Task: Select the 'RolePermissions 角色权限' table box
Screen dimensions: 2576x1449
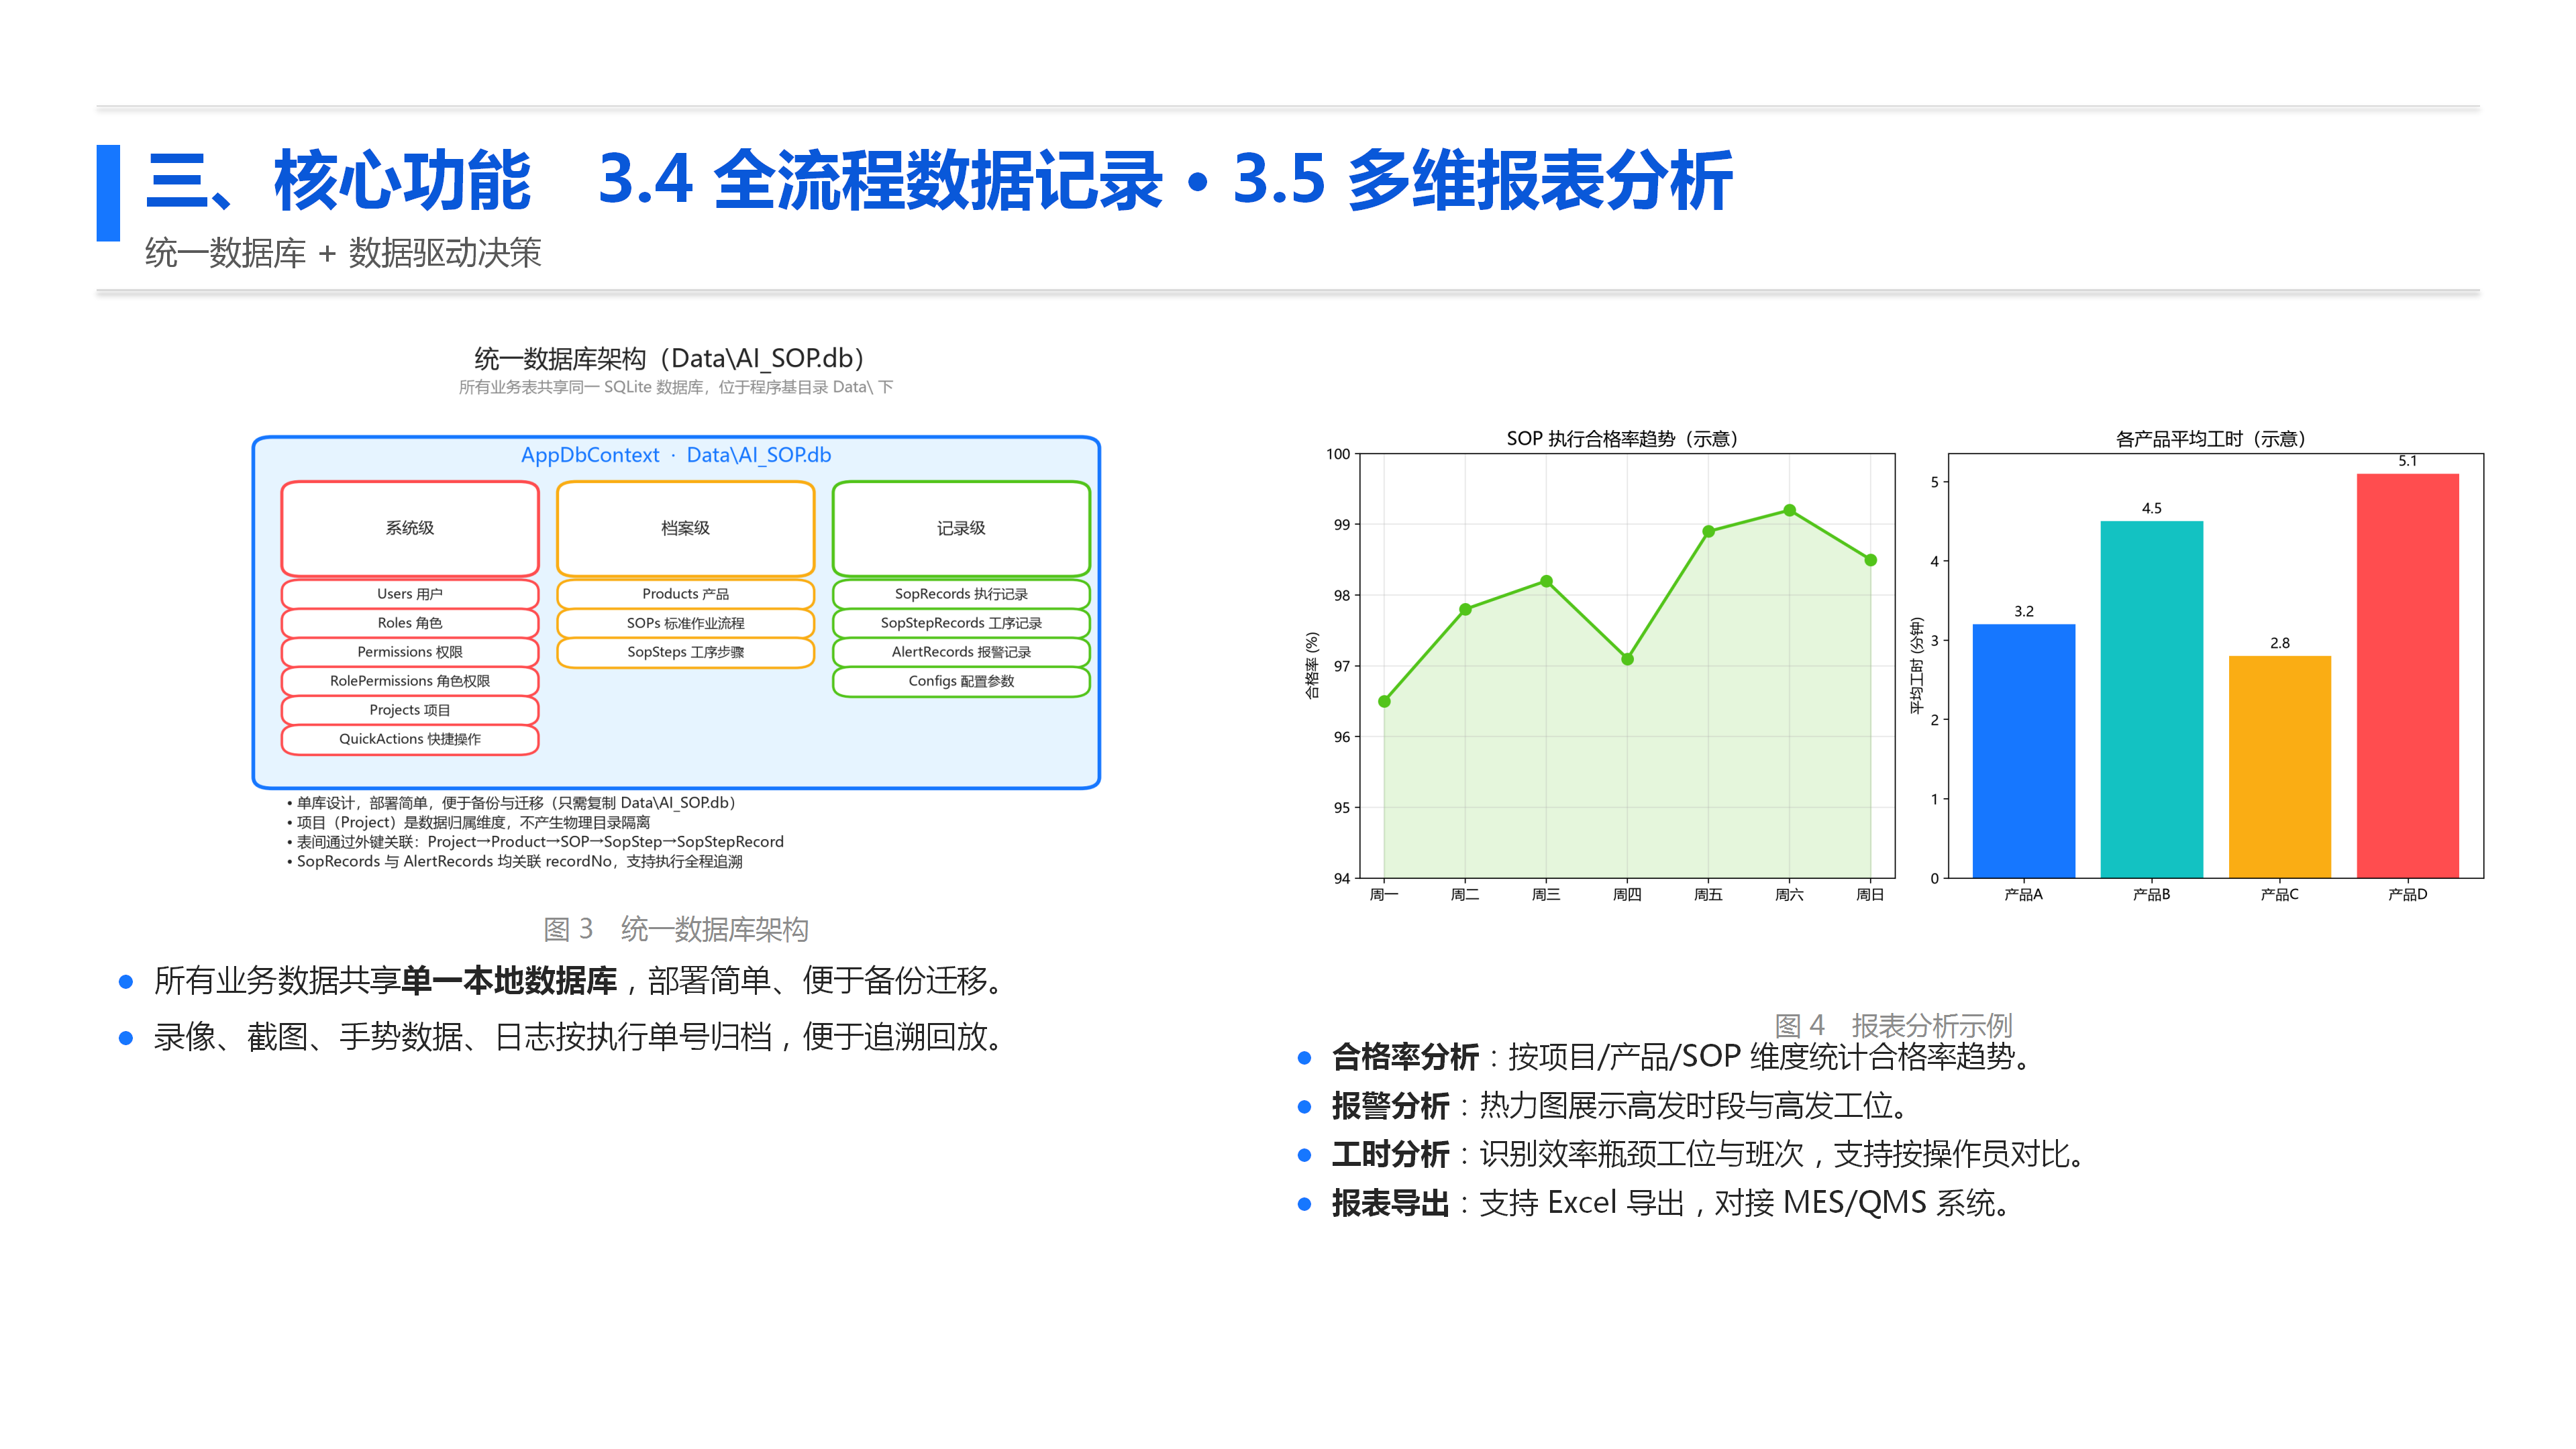Action: click(x=410, y=681)
